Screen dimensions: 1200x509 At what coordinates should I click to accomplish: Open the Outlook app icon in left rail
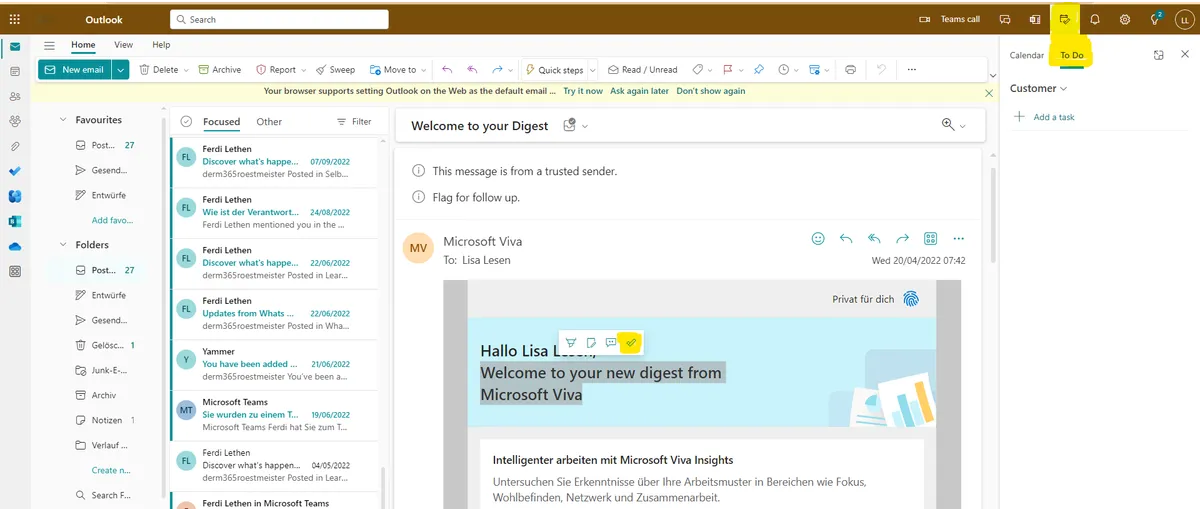15,221
